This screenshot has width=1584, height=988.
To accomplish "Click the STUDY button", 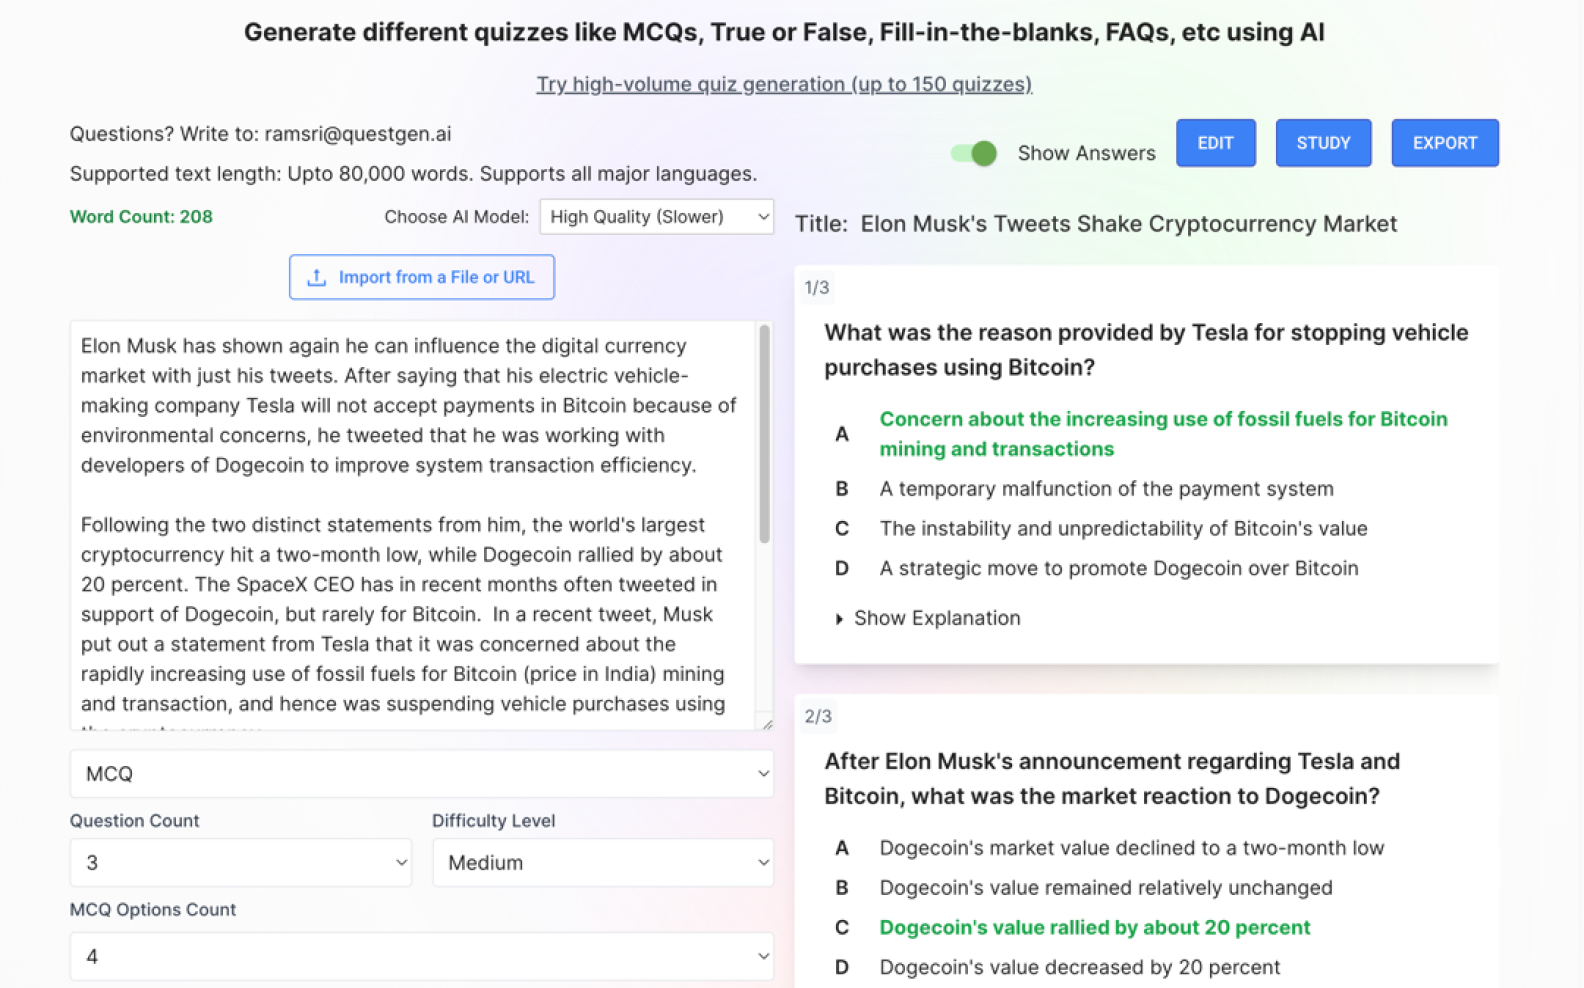I will point(1323,143).
